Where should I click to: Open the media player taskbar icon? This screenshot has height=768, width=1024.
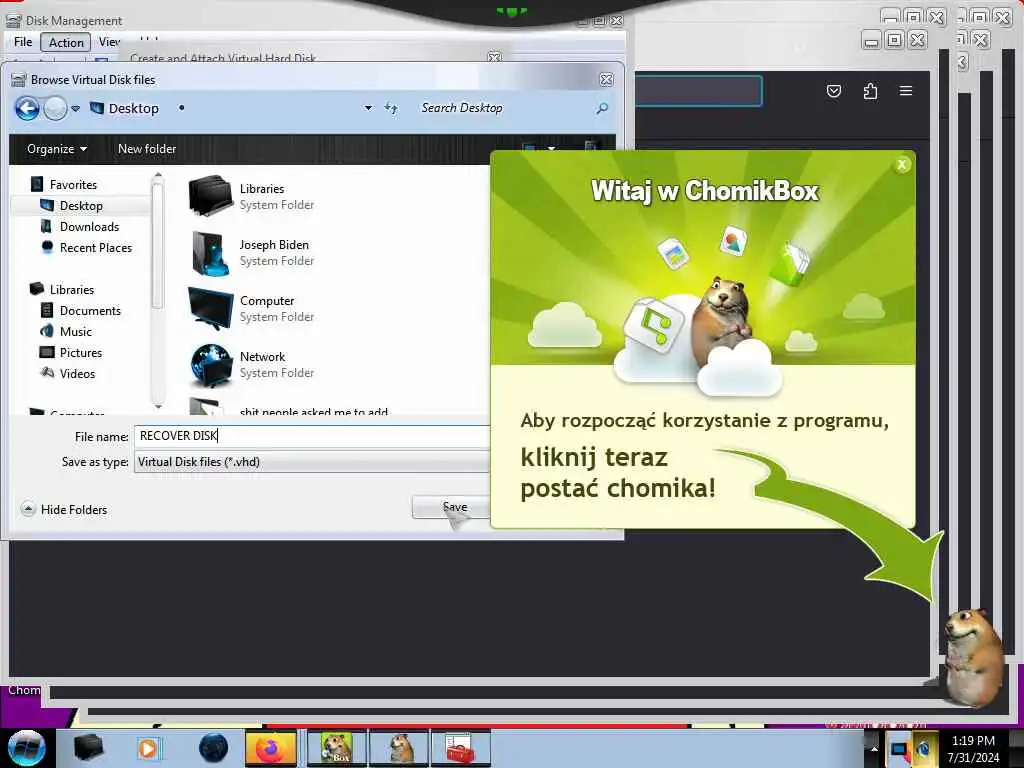148,748
